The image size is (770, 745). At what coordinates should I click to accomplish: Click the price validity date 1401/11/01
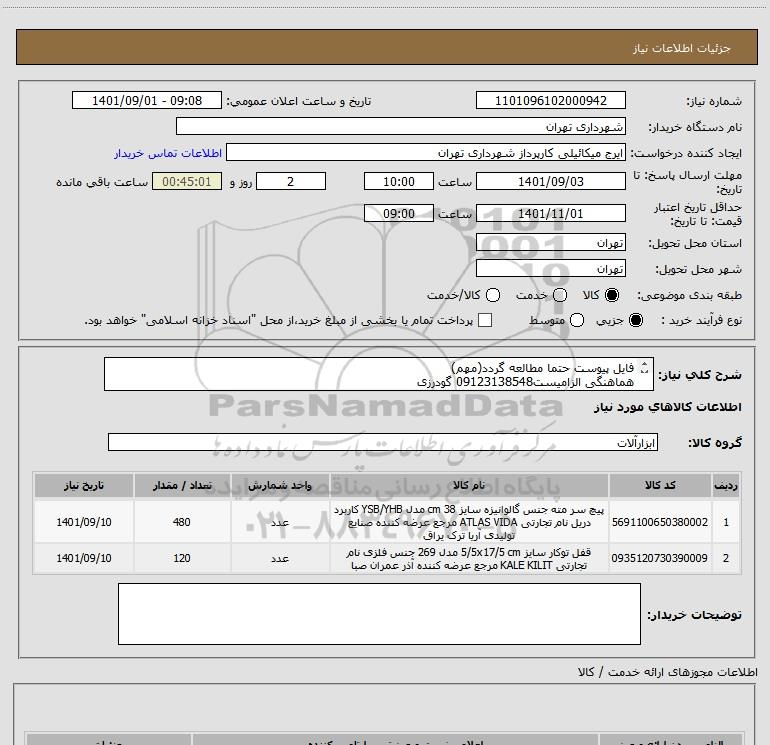pos(550,213)
